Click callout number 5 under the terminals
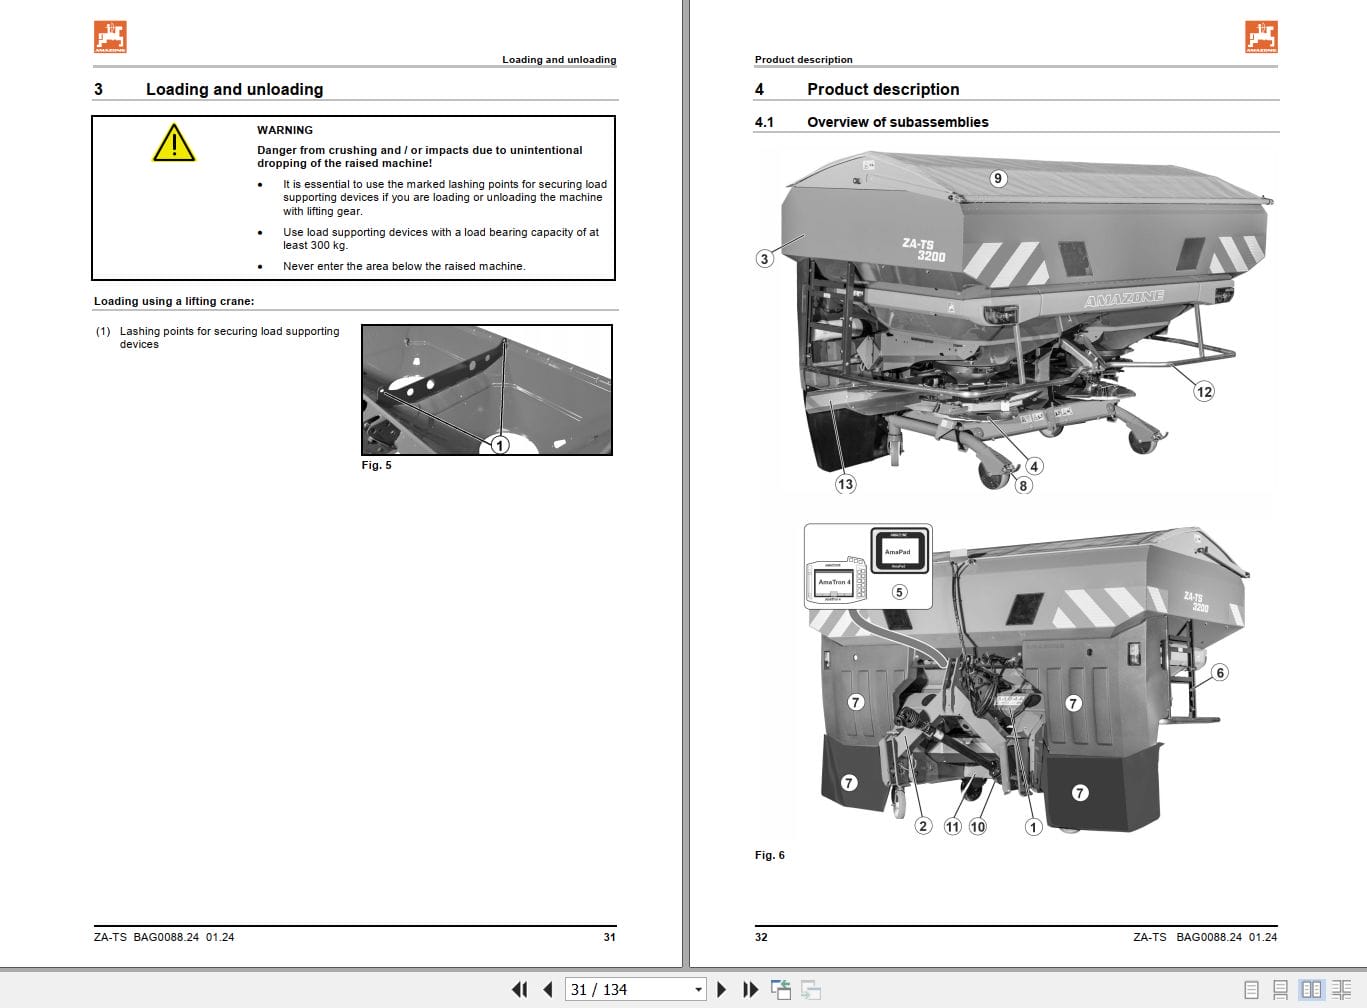 tap(899, 592)
